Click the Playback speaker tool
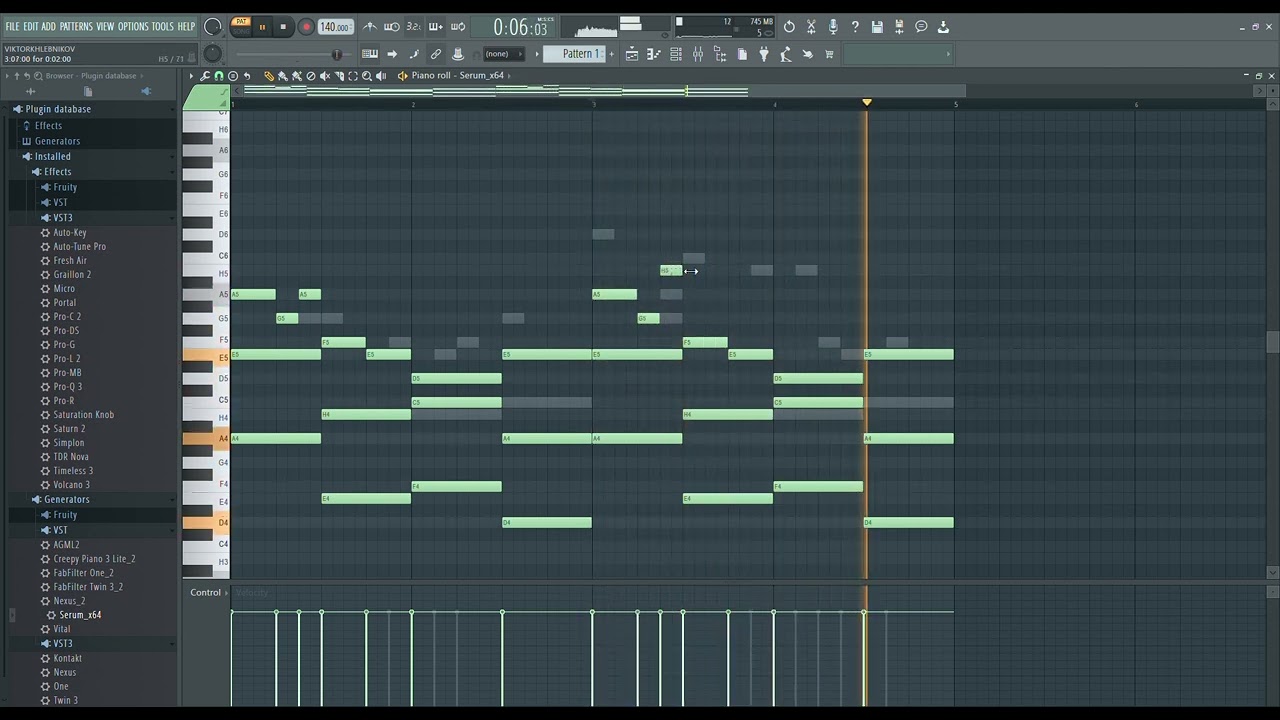 (x=381, y=76)
